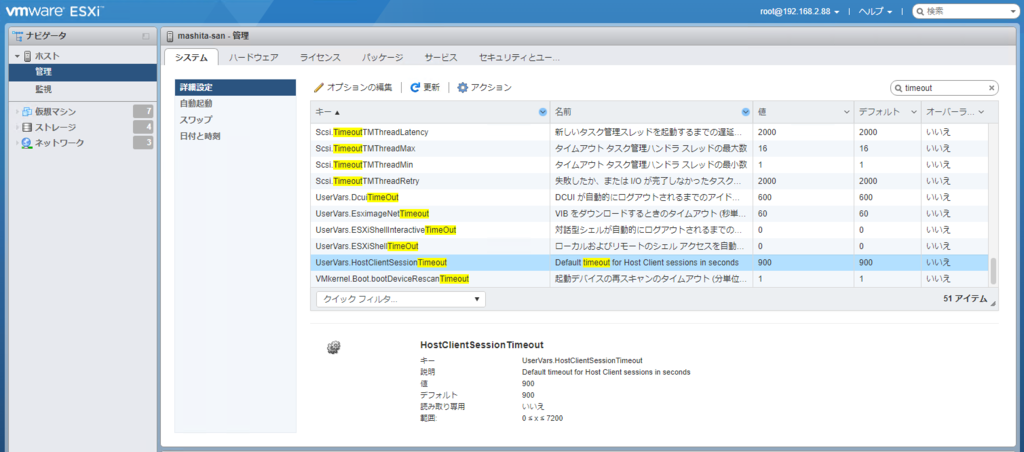Select 自動起動 in the system menu
This screenshot has height=452, width=1024.
[236, 104]
